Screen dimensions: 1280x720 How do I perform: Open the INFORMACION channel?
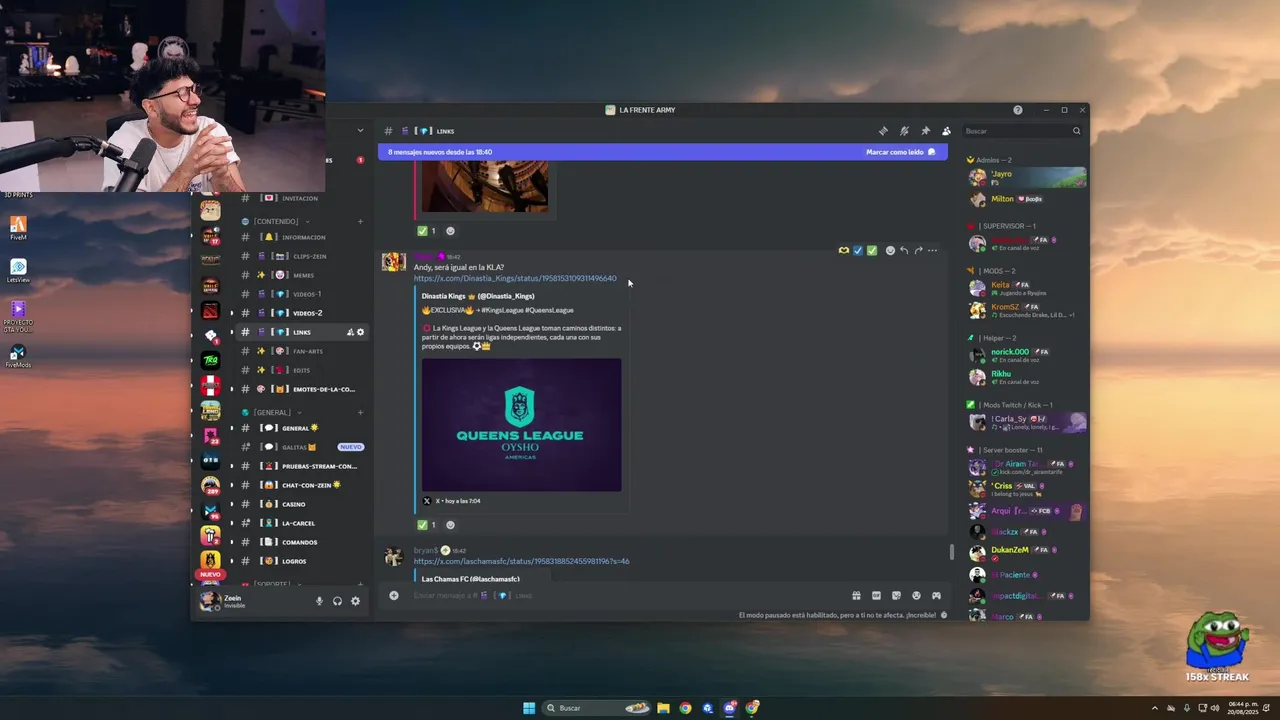click(302, 237)
